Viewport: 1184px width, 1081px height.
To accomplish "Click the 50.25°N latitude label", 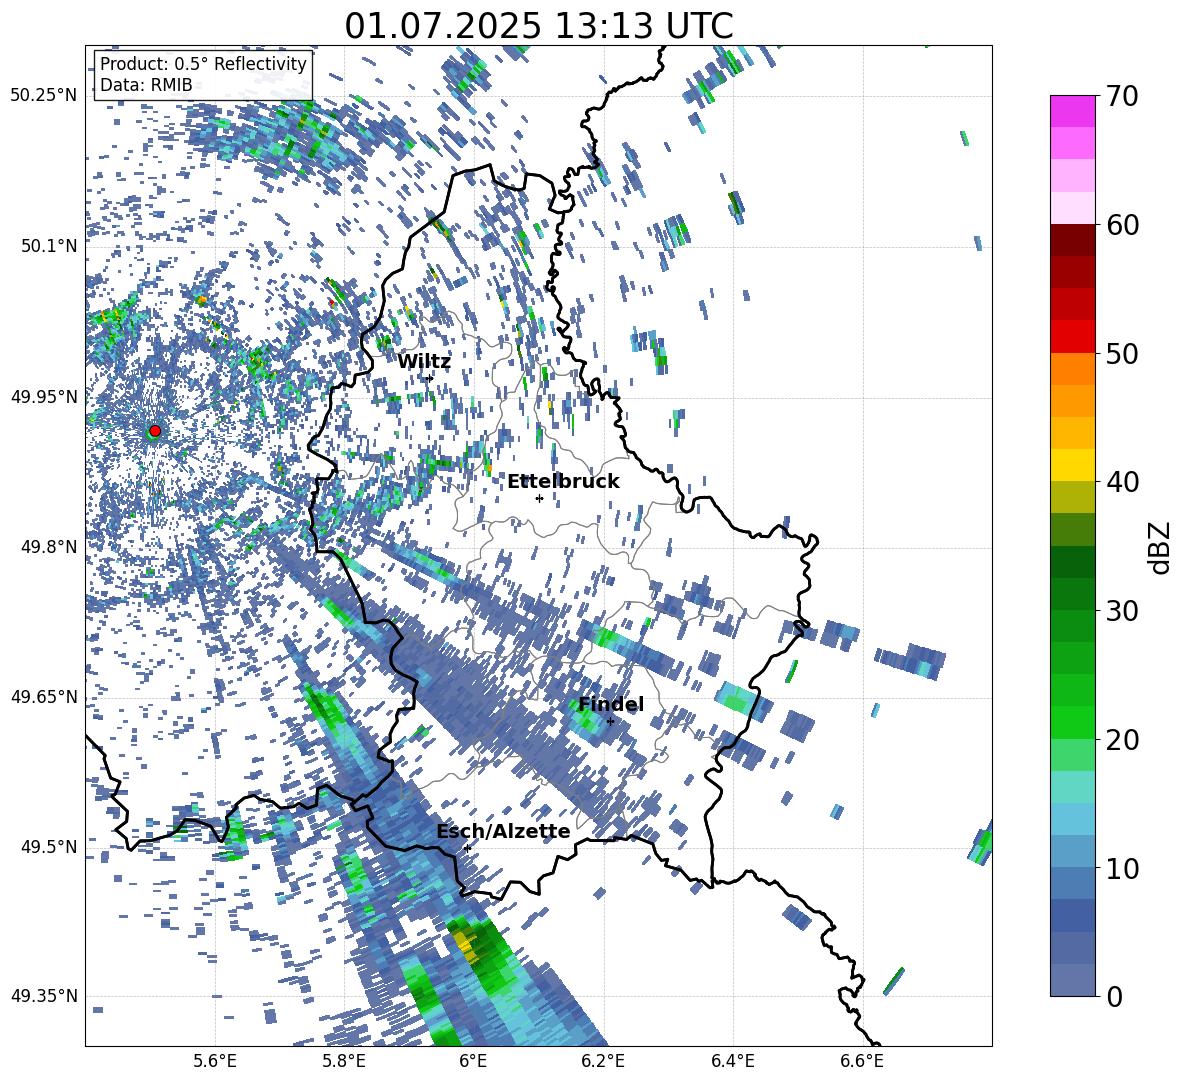I will [44, 96].
